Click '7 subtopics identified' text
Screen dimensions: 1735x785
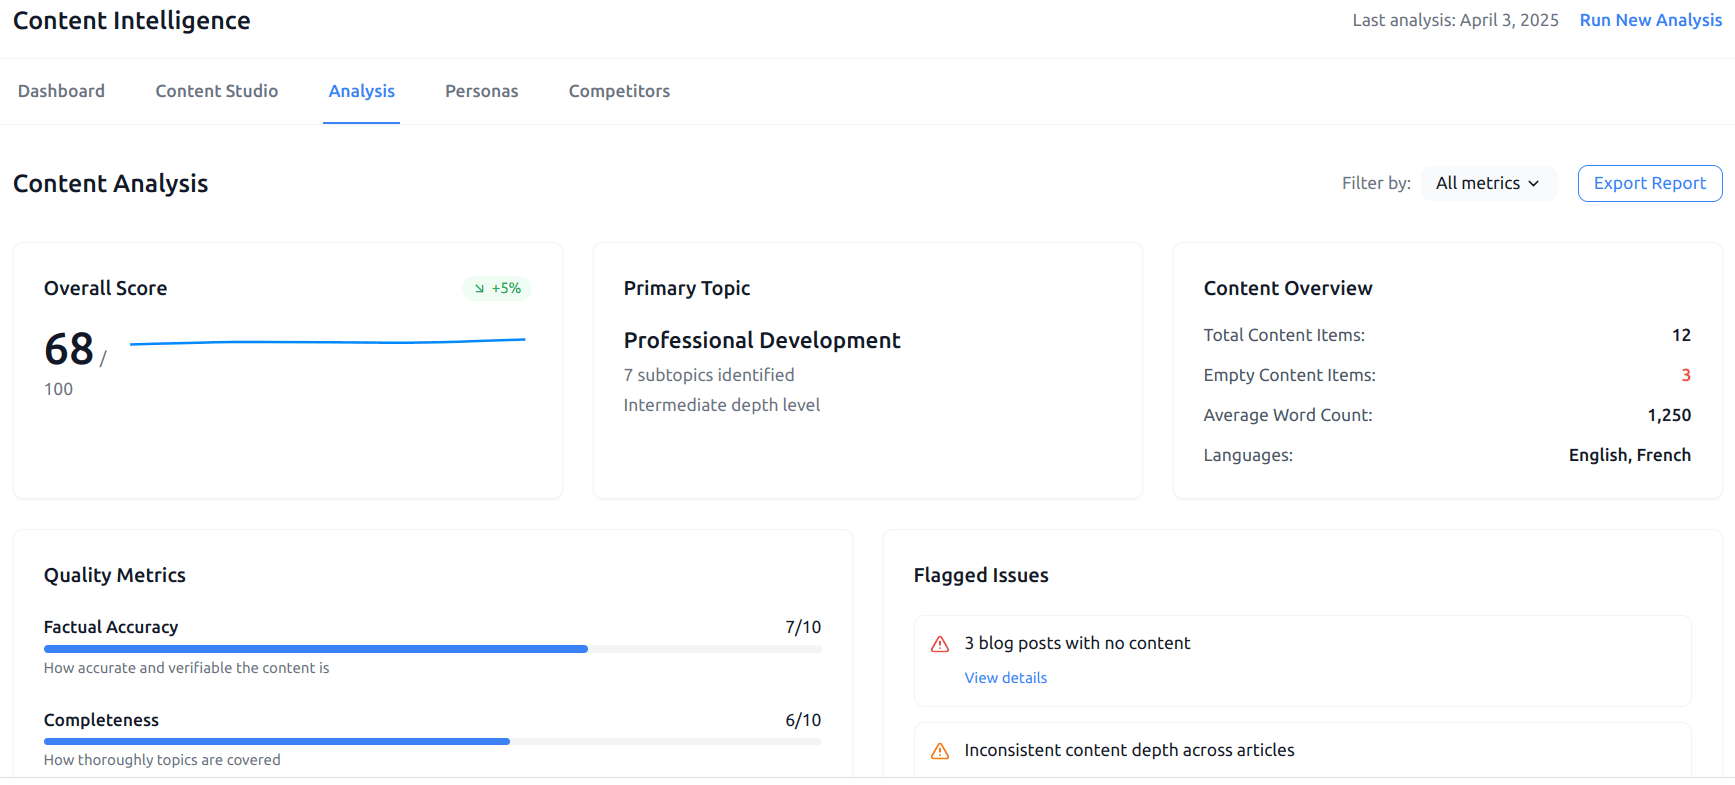coord(709,375)
